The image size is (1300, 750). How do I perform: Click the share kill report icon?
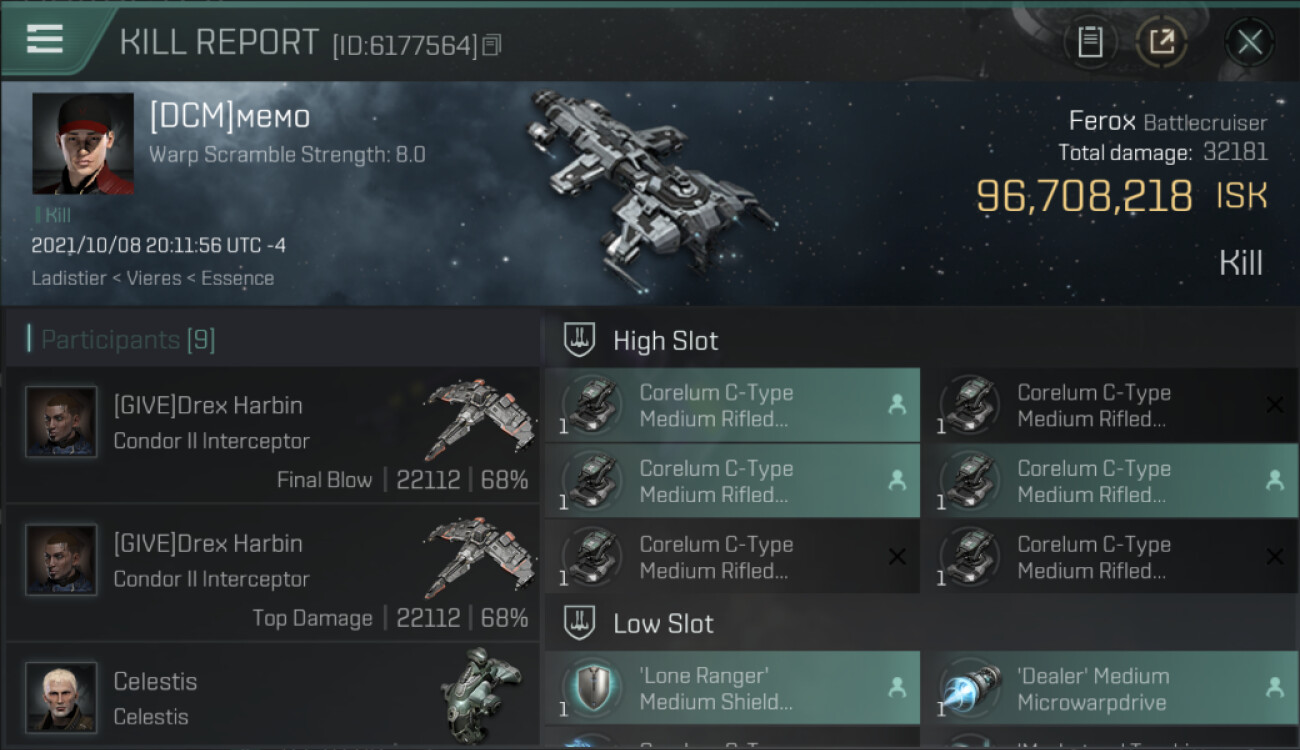click(1161, 42)
